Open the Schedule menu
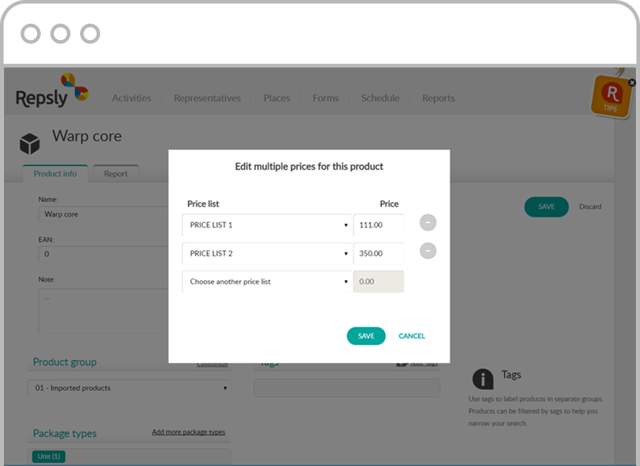640x466 pixels. 380,98
